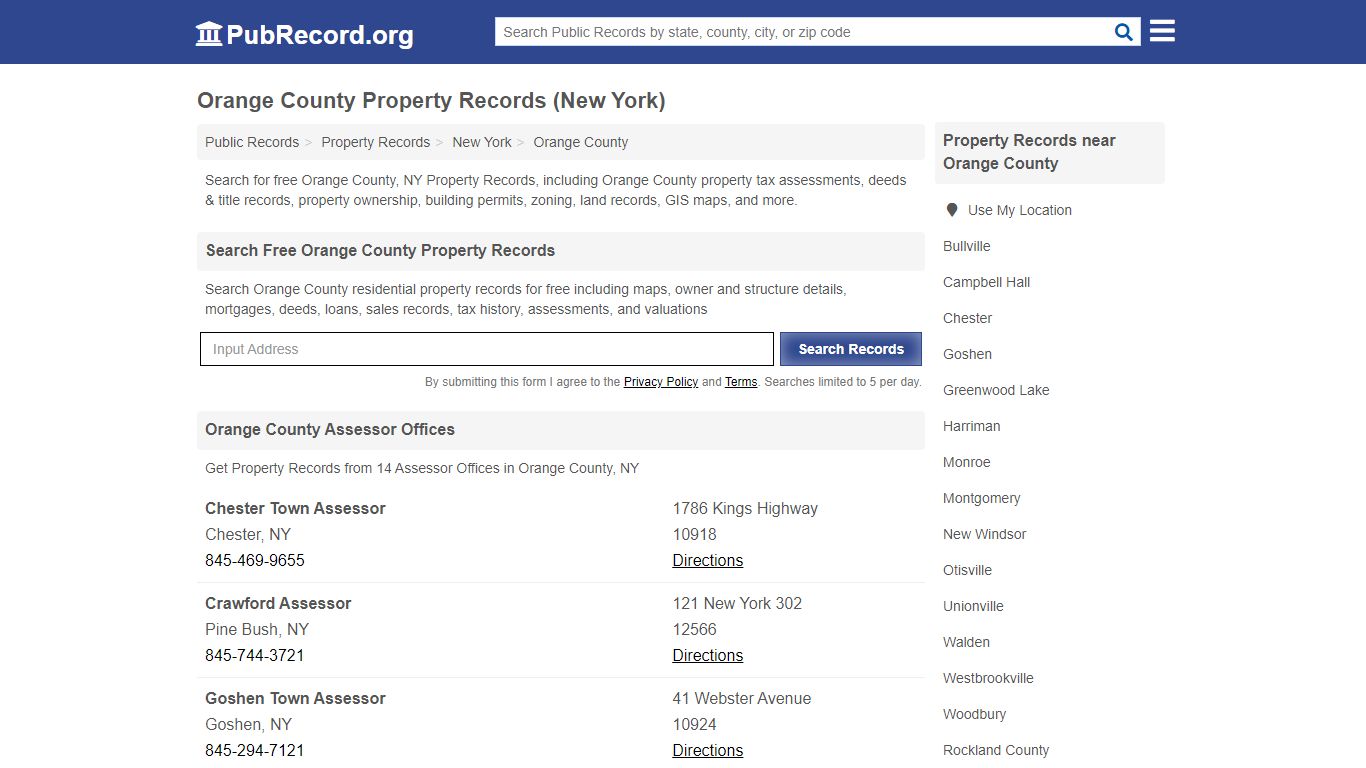Viewport: 1366px width, 768px height.
Task: Open Public Records breadcrumb
Action: coord(252,142)
